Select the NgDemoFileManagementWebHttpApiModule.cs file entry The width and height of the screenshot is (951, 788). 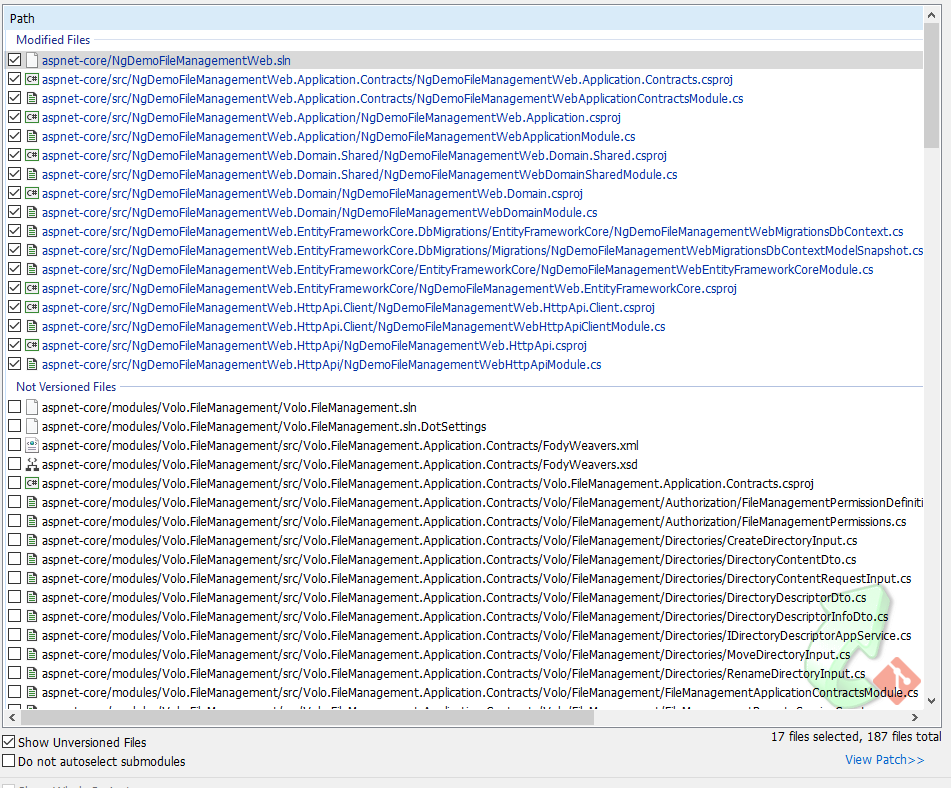(321, 365)
